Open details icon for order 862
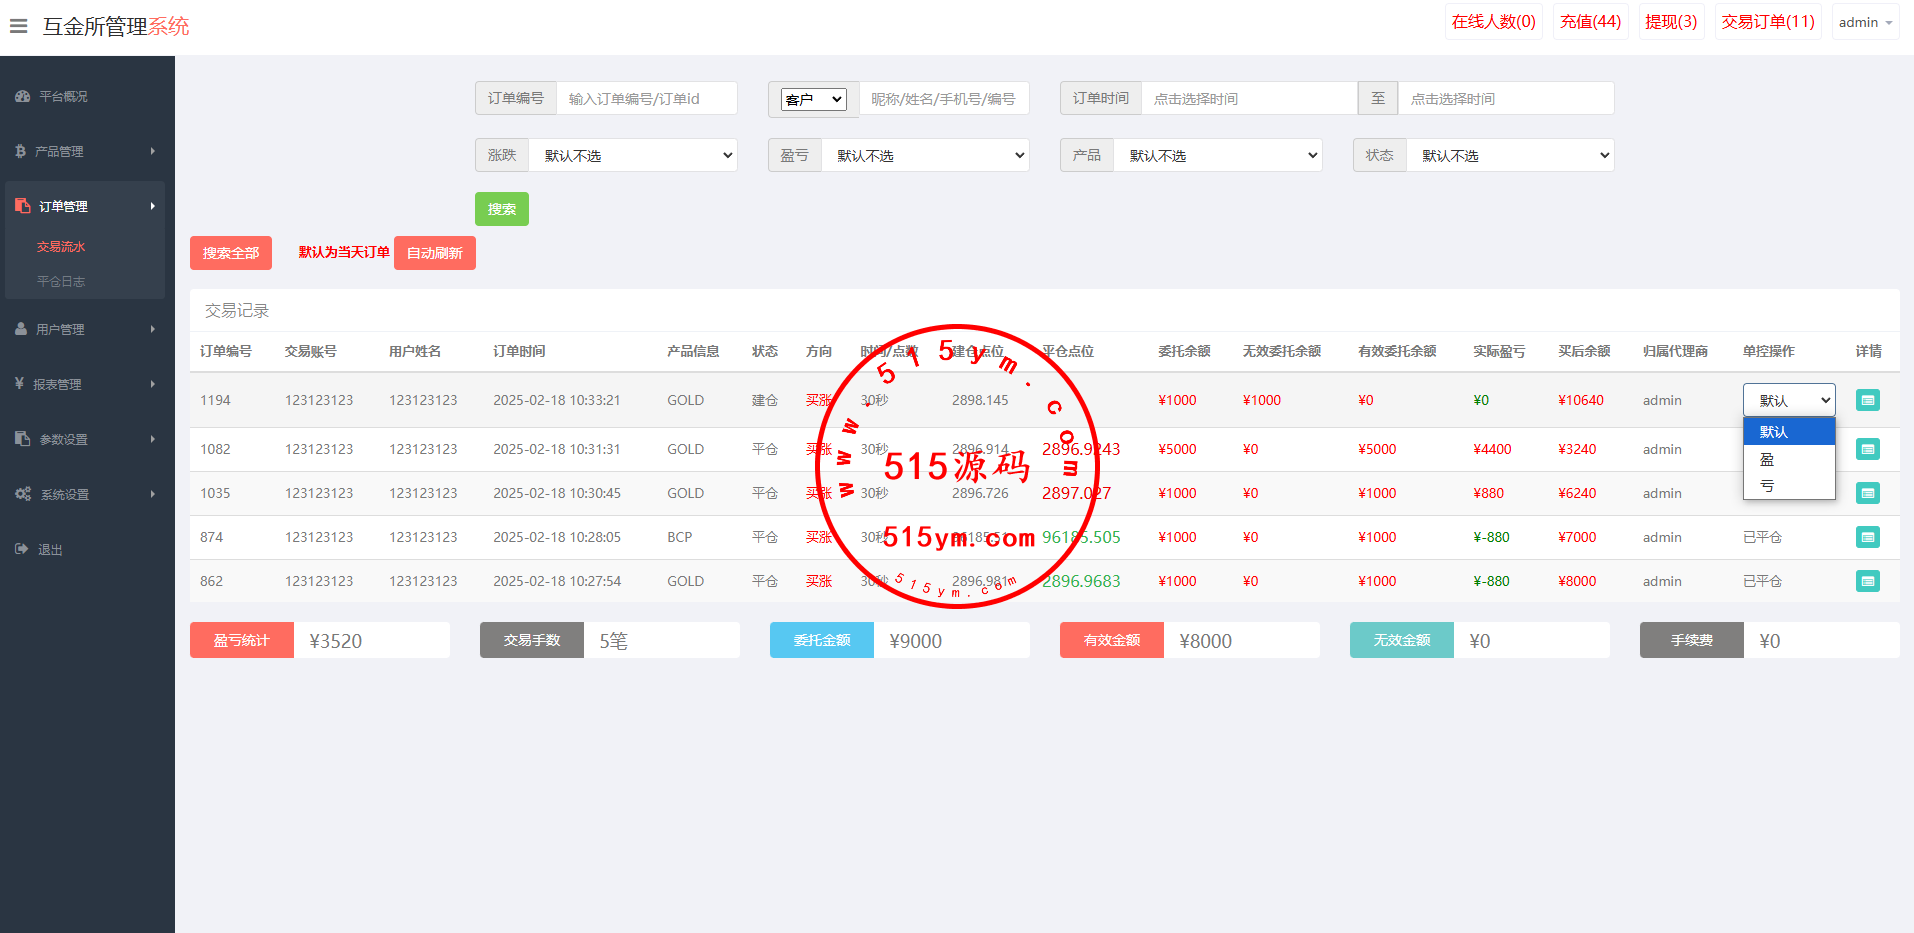This screenshot has height=933, width=1914. [1867, 581]
